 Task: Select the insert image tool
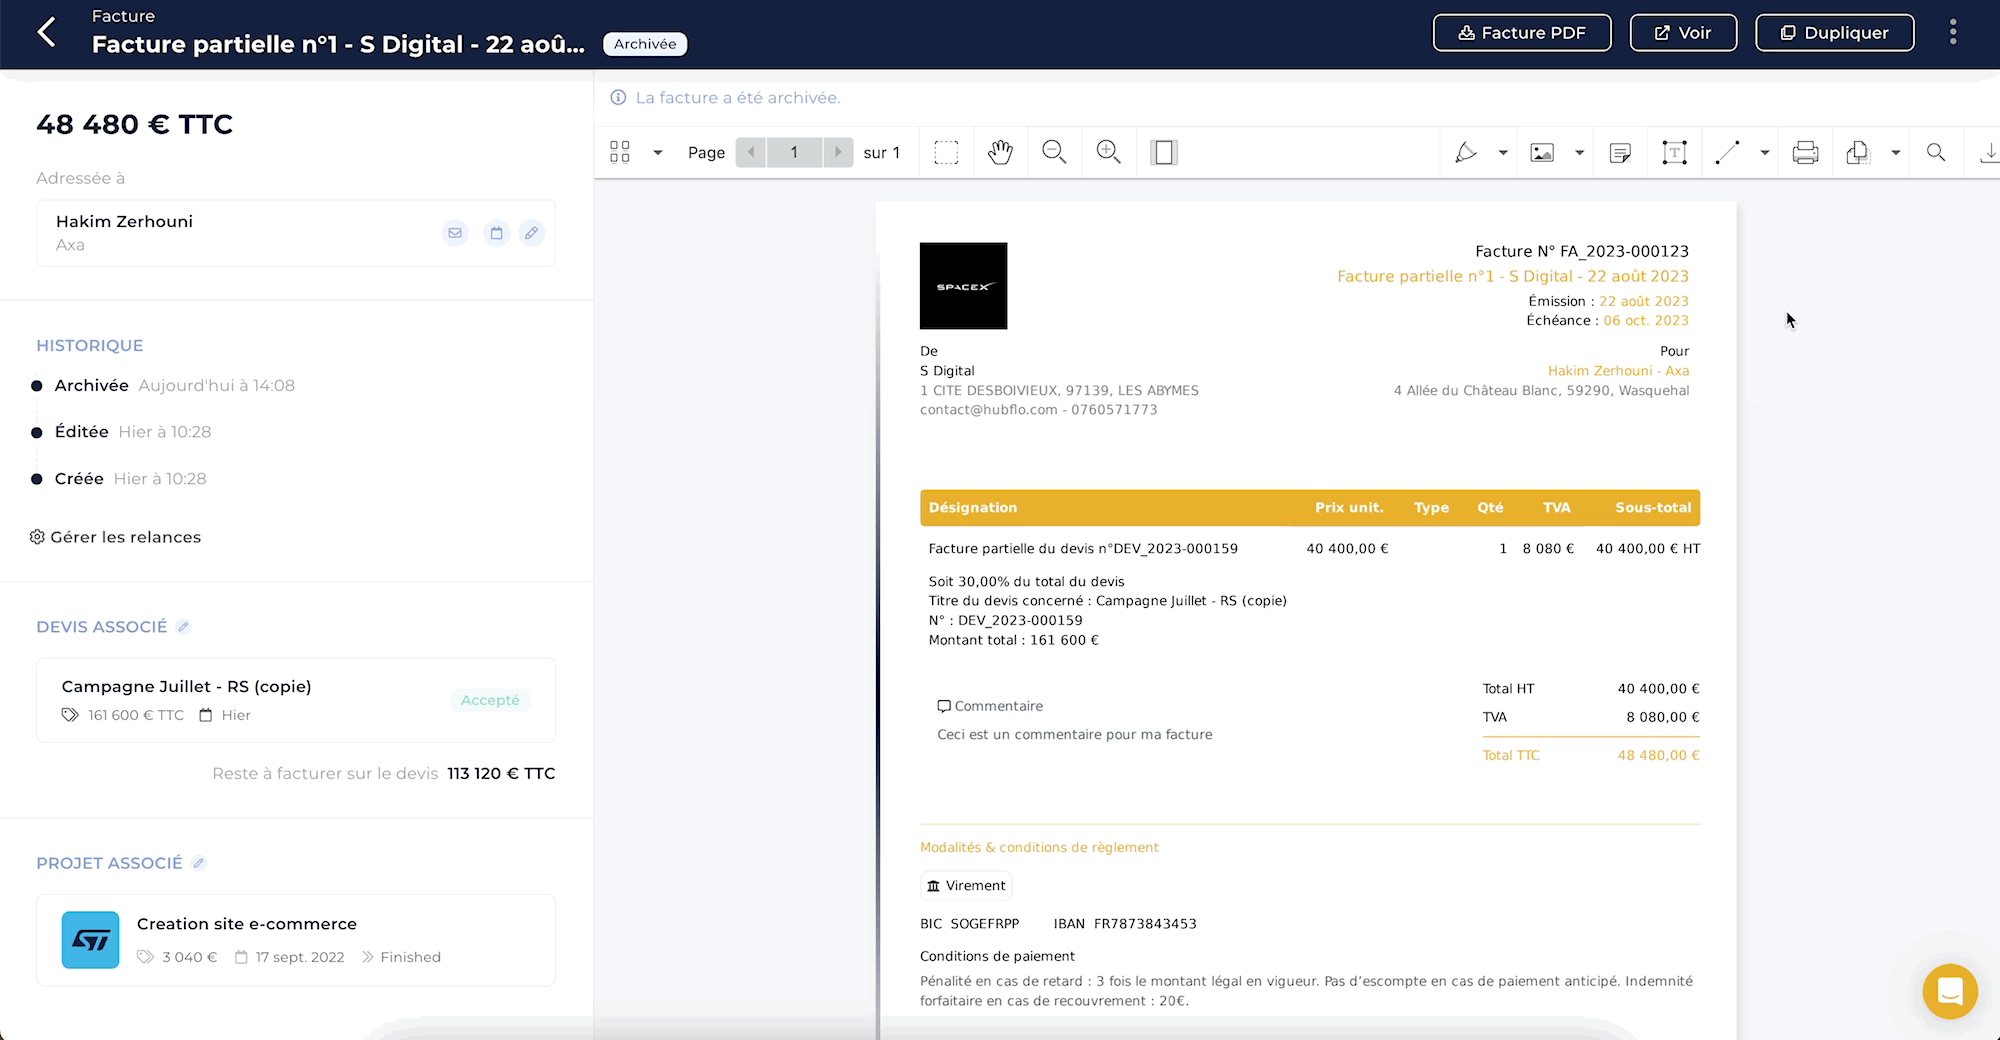1543,152
